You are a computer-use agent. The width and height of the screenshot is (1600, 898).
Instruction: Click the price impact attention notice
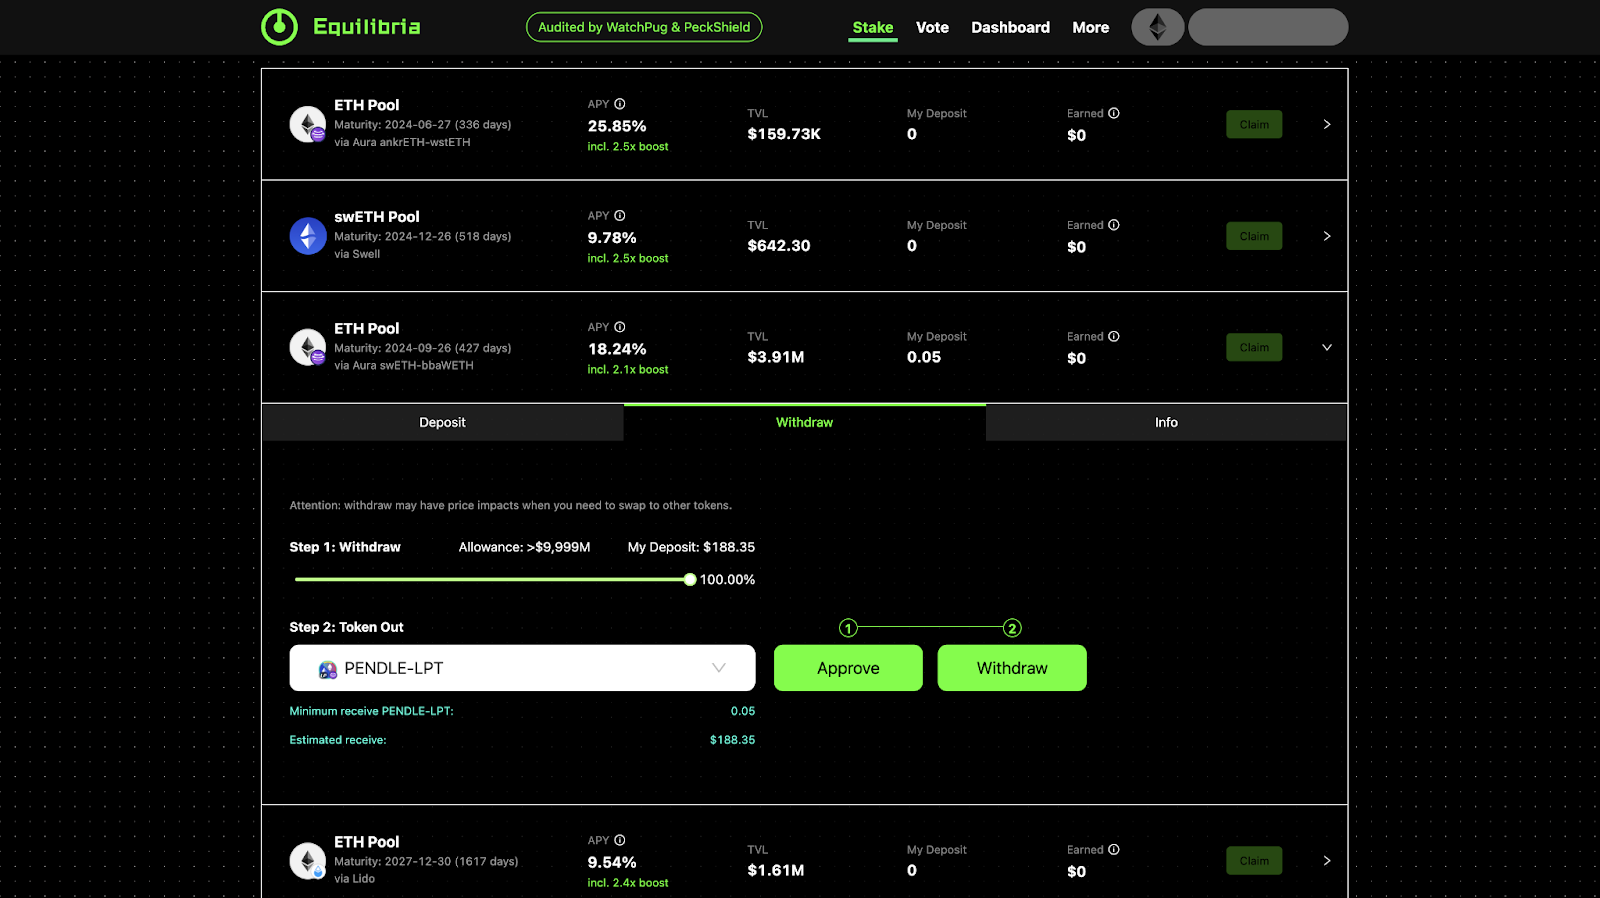tap(510, 506)
